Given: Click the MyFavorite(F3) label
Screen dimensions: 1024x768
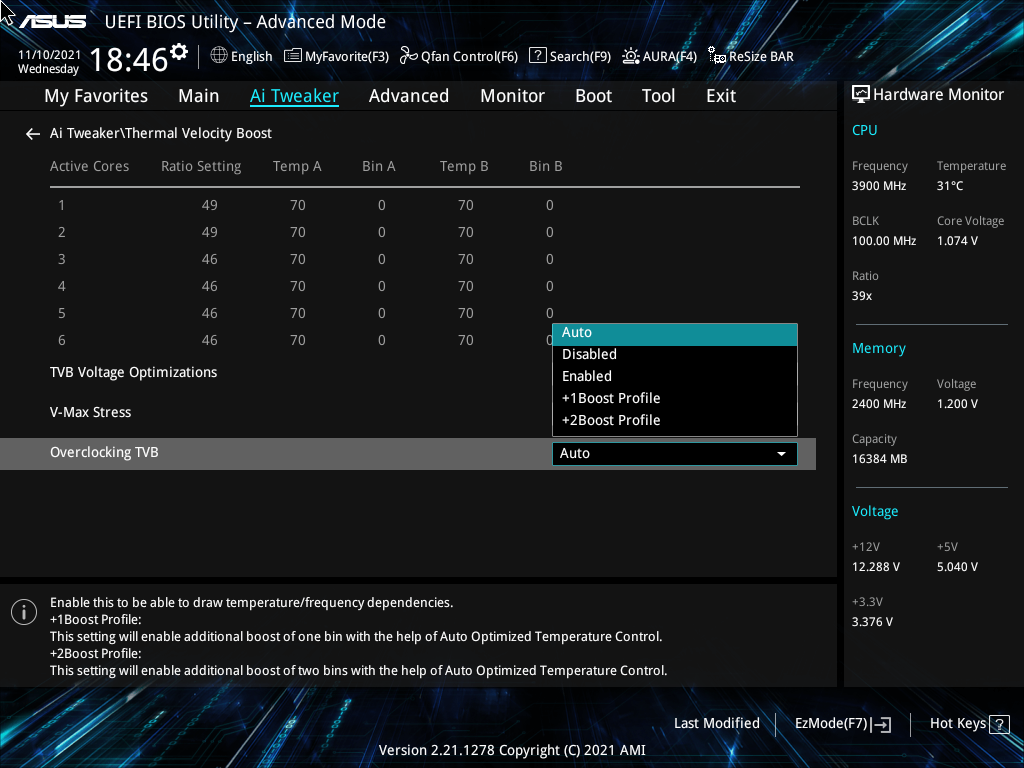Looking at the screenshot, I should pos(347,57).
